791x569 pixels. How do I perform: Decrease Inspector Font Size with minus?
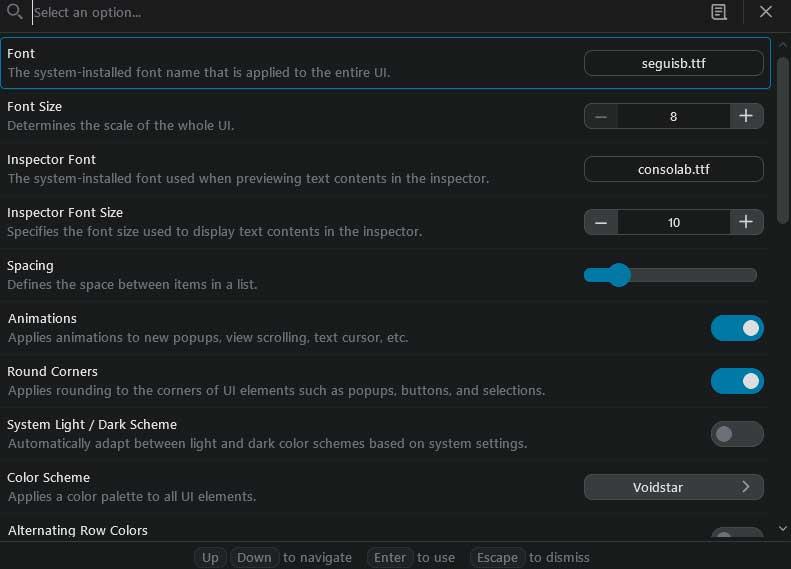tap(601, 222)
